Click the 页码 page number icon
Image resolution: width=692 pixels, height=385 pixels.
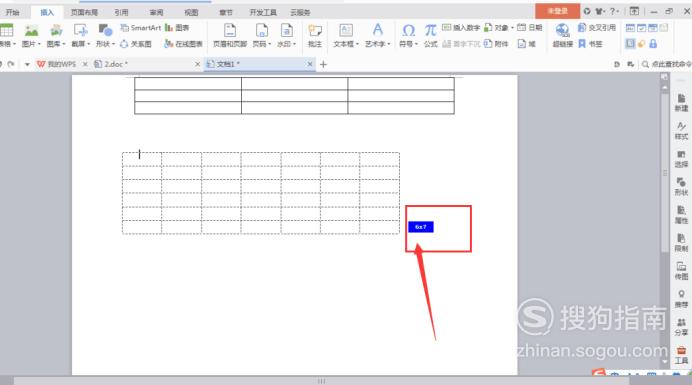(x=262, y=30)
